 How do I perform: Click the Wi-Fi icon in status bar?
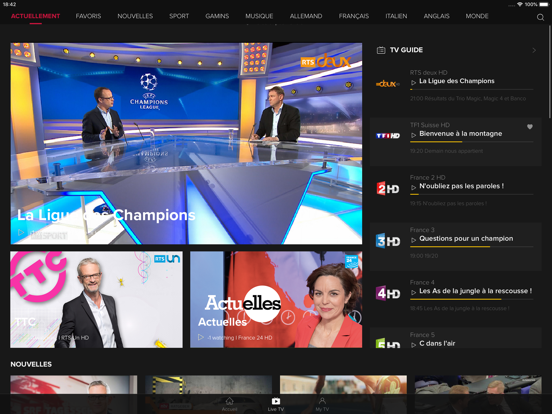pos(520,4)
